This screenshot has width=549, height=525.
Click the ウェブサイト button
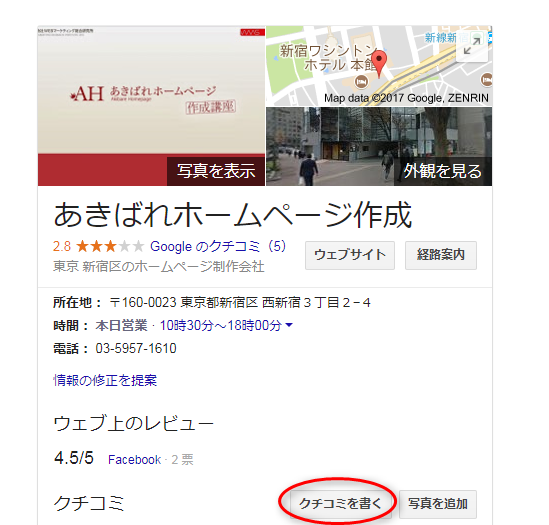tap(350, 255)
